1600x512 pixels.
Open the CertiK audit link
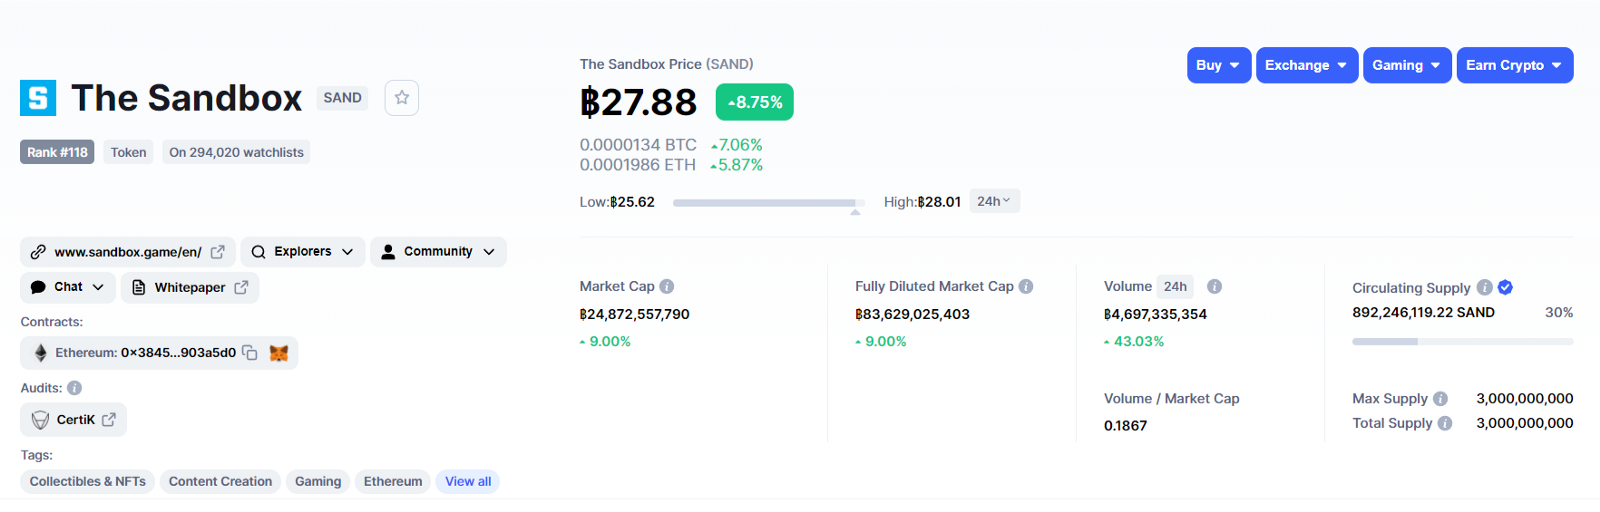[74, 420]
